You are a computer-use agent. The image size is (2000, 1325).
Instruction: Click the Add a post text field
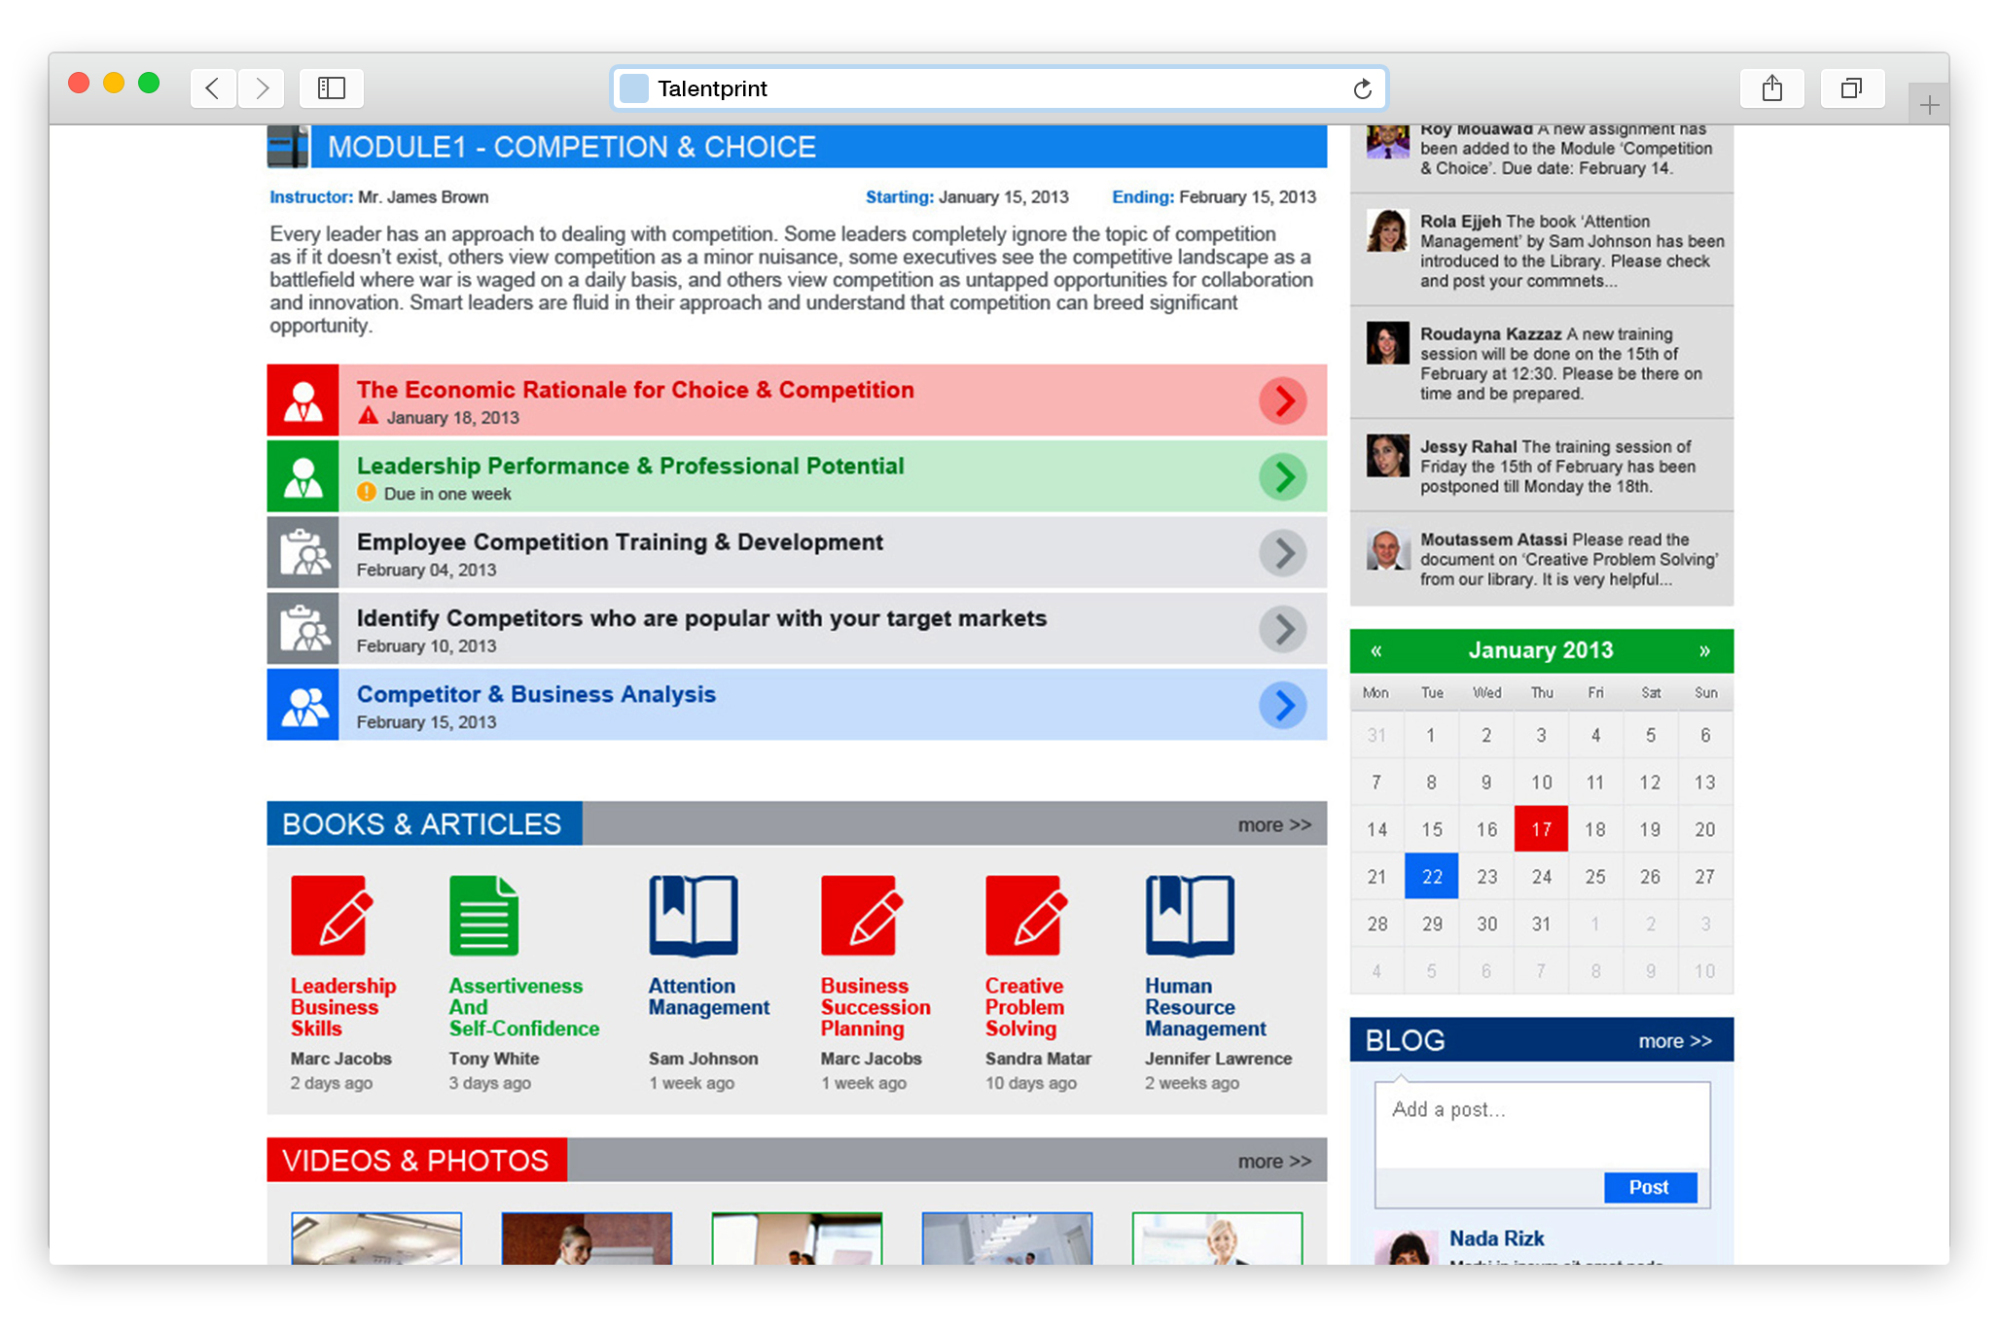[x=1542, y=1125]
